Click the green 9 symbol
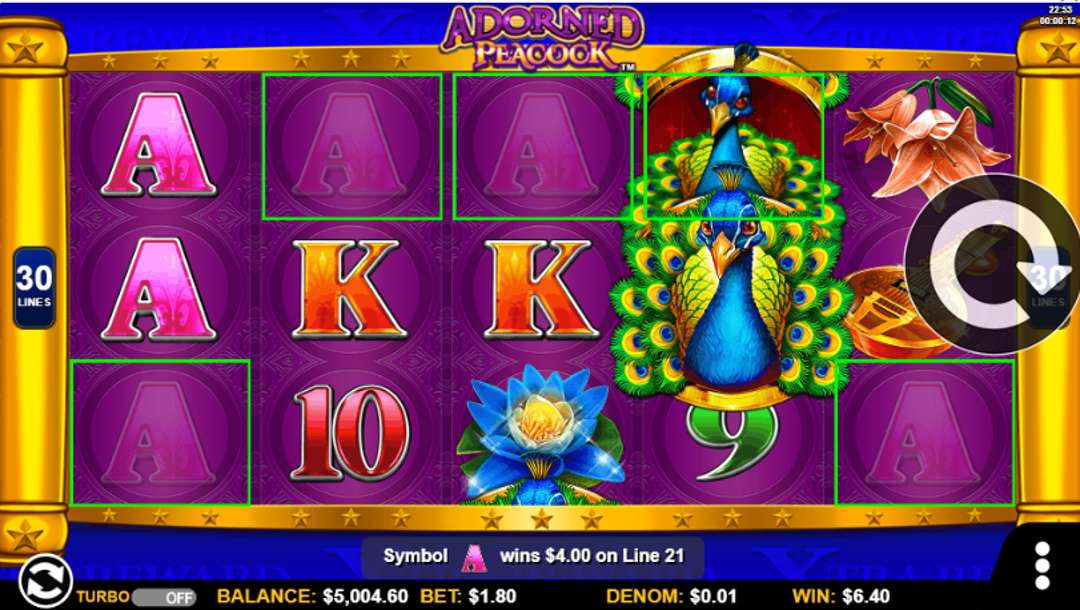 (x=733, y=441)
